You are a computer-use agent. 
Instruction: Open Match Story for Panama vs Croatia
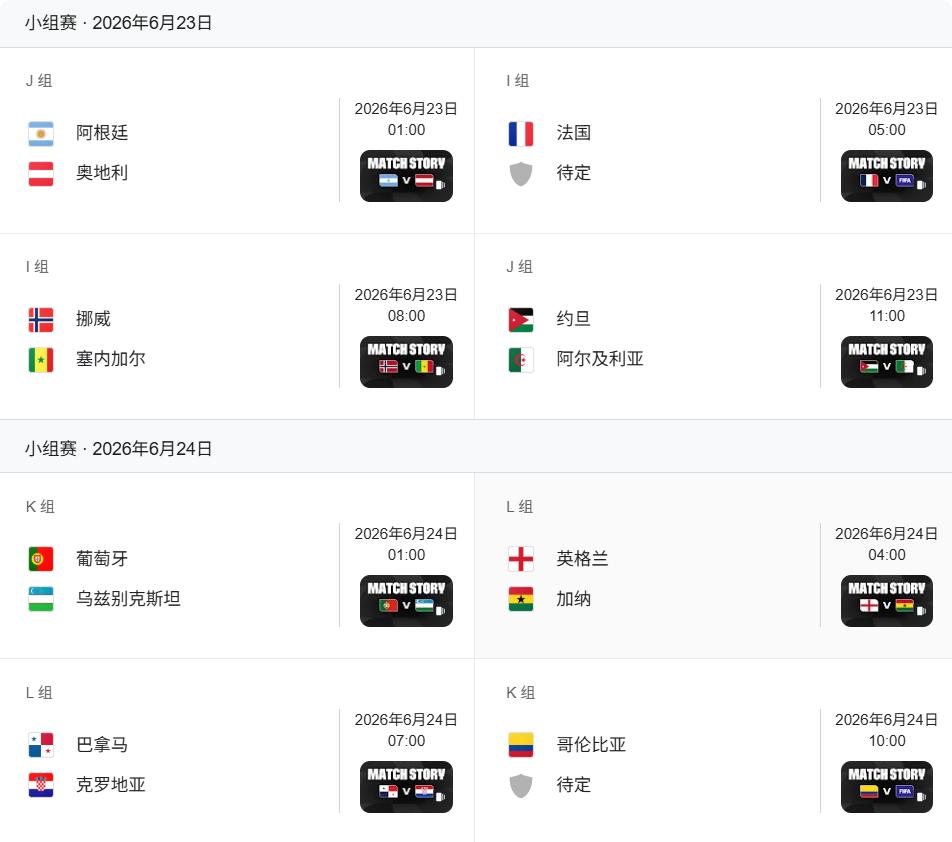pyautogui.click(x=406, y=787)
